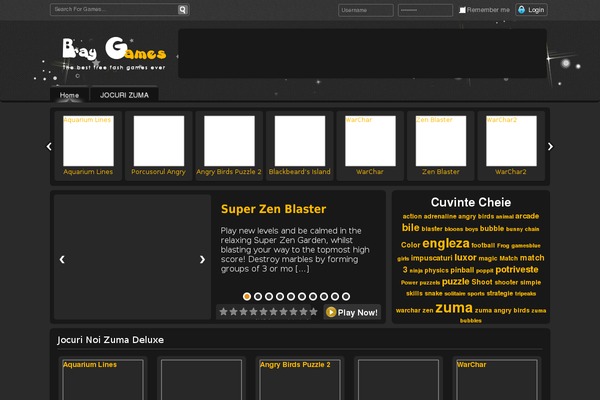The width and height of the screenshot is (600, 400).
Task: Open the JOCURI ZUMA tab
Action: (124, 95)
